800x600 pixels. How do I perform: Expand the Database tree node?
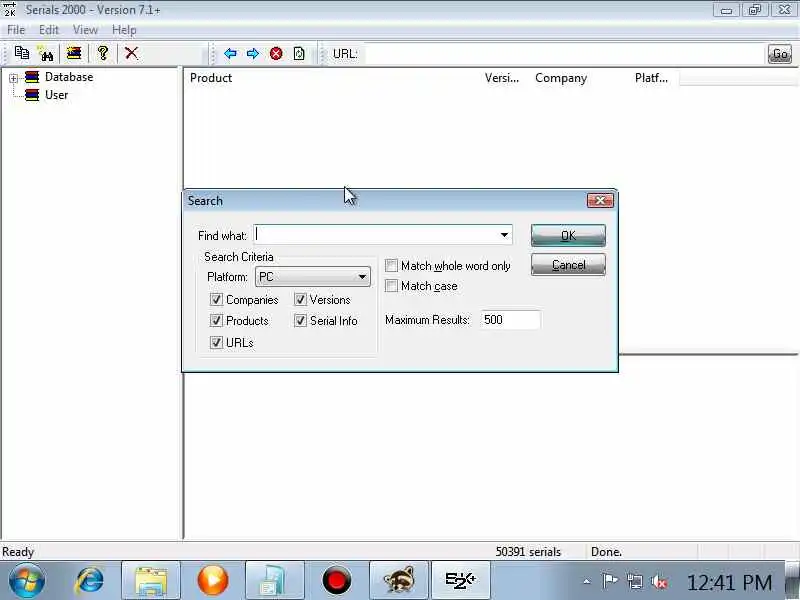13,78
